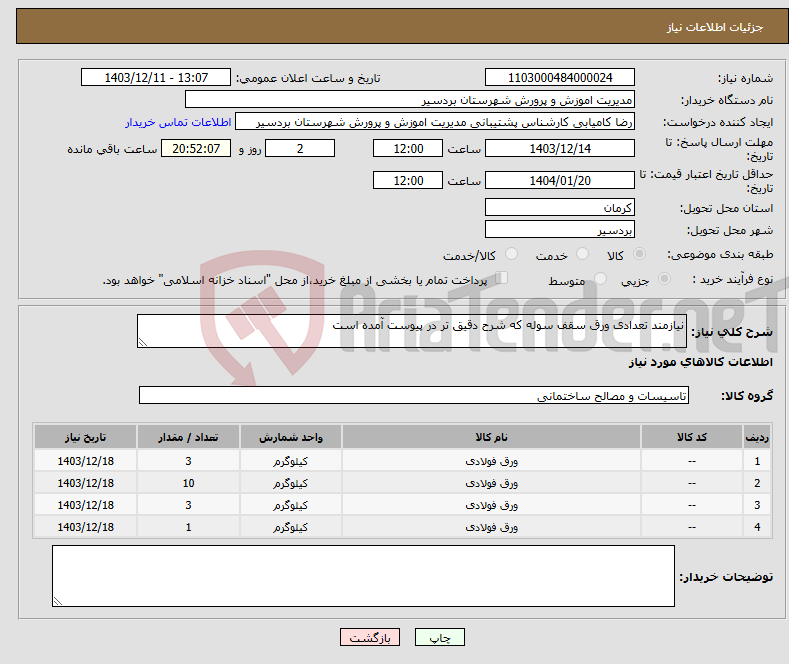Viewport: 789px width, 664px height.
Task: Select the کالا radio button
Action: (639, 254)
